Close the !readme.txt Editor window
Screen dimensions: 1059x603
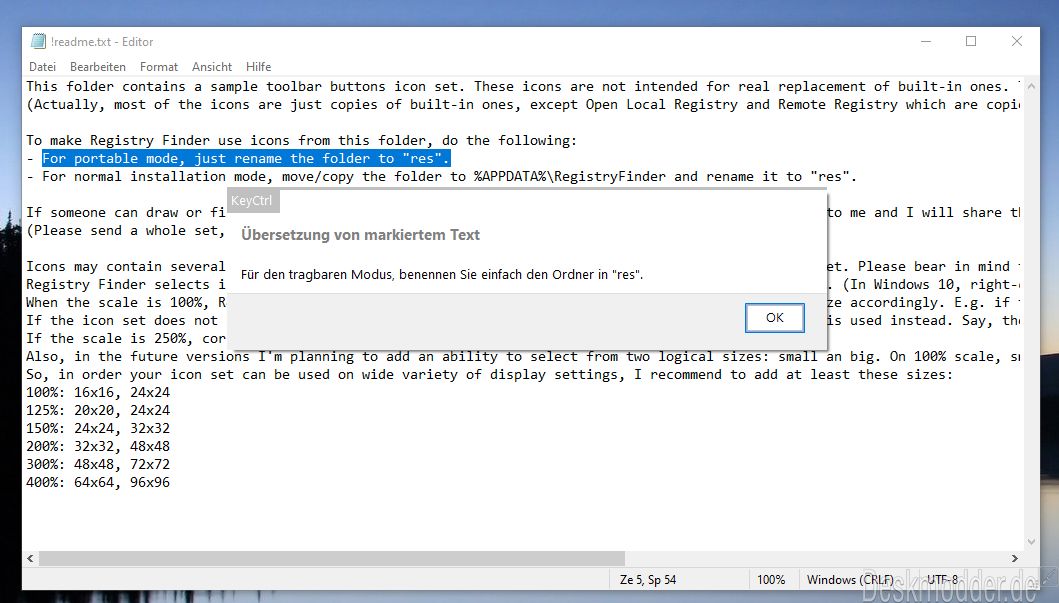pos(1016,41)
